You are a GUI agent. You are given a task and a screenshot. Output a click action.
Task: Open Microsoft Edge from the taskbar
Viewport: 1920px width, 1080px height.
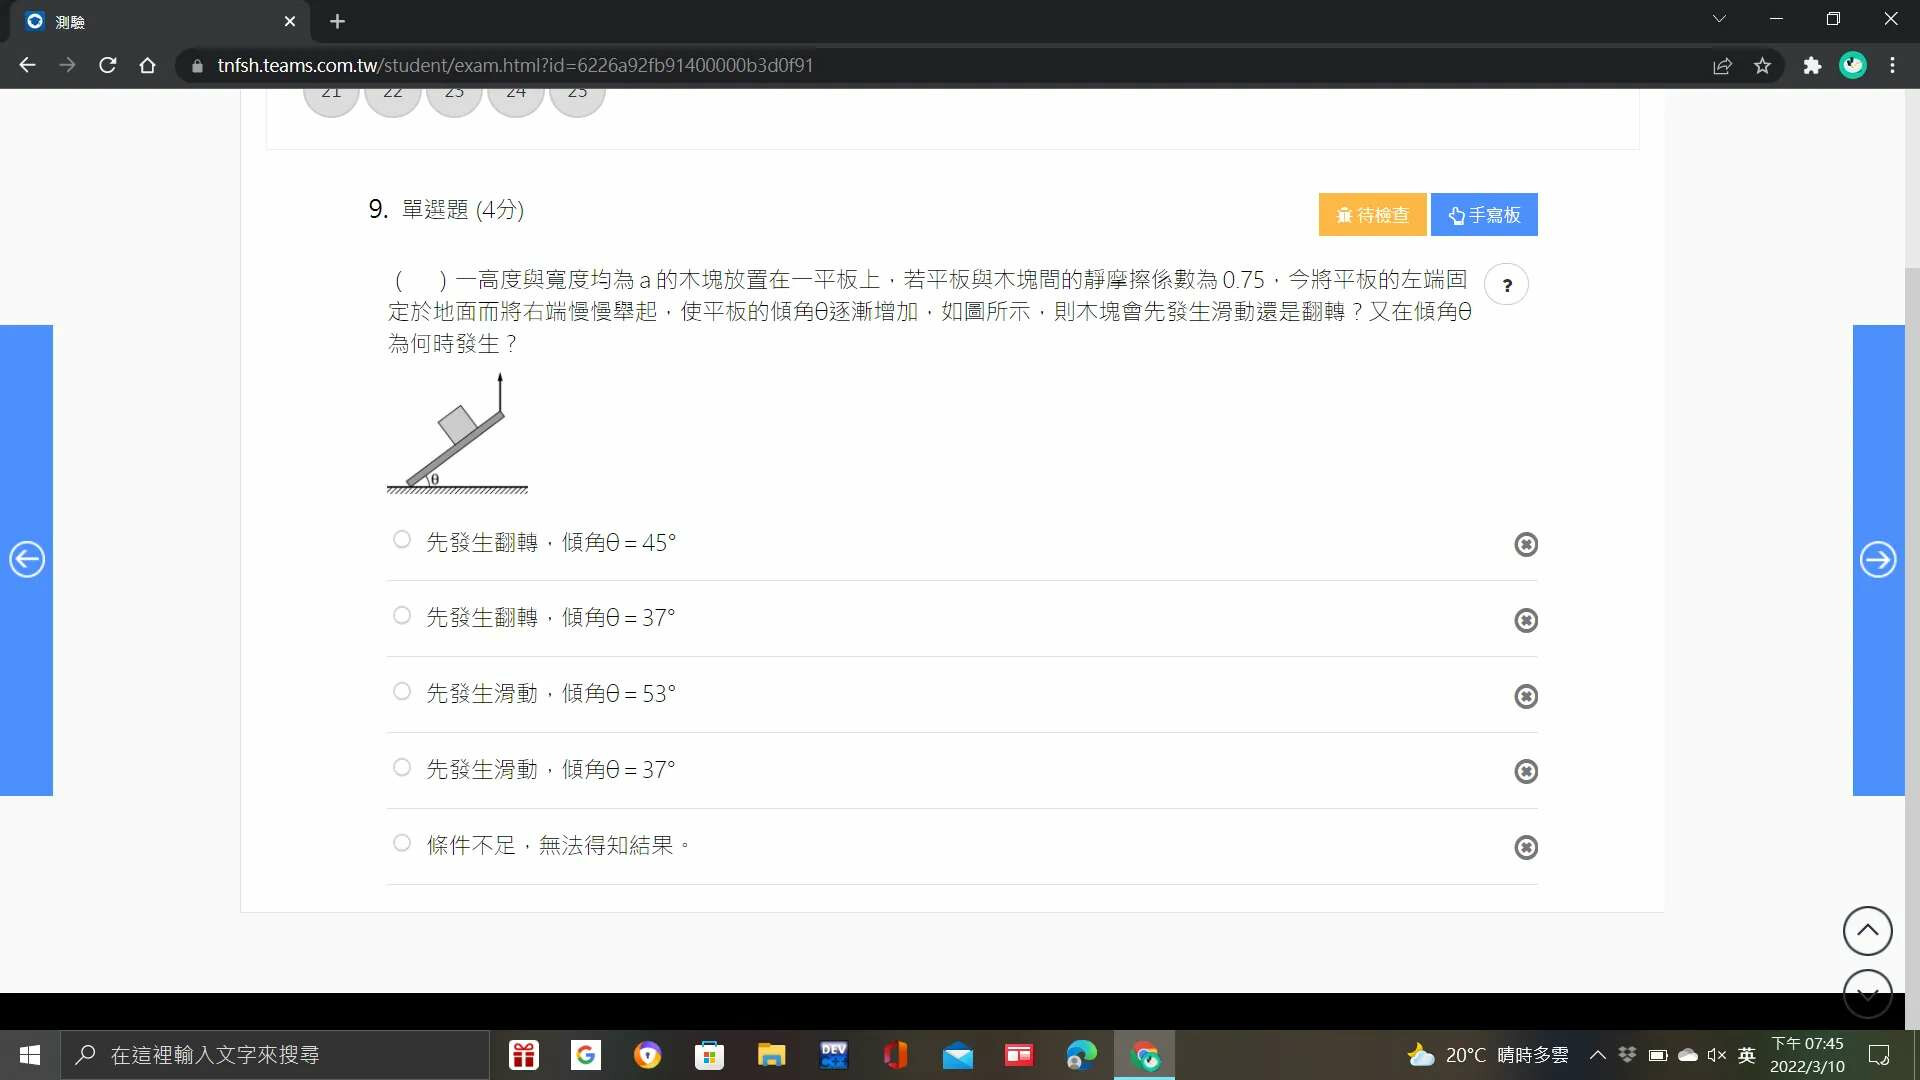[1081, 1055]
